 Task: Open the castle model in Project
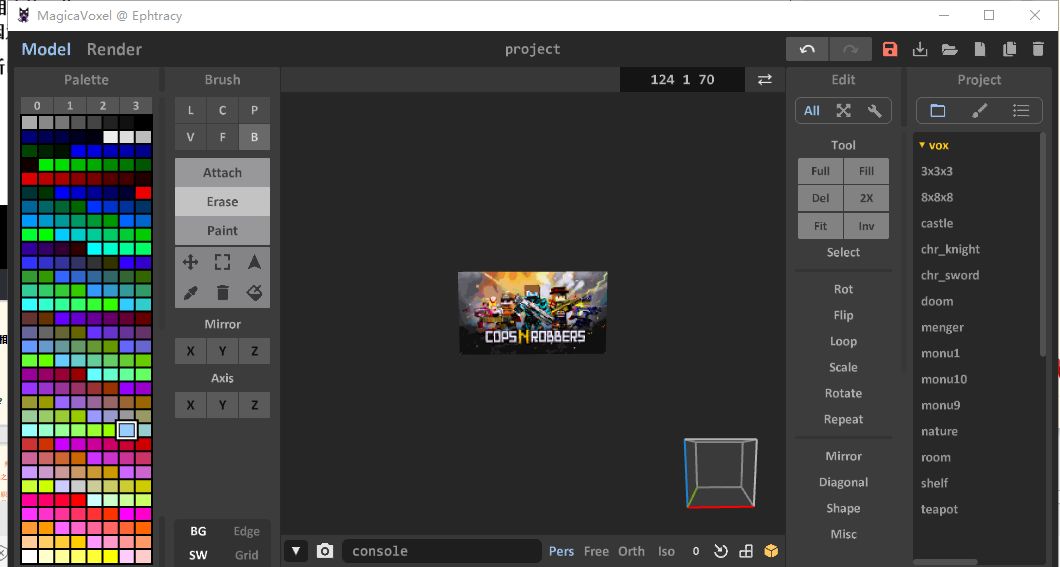pos(937,223)
